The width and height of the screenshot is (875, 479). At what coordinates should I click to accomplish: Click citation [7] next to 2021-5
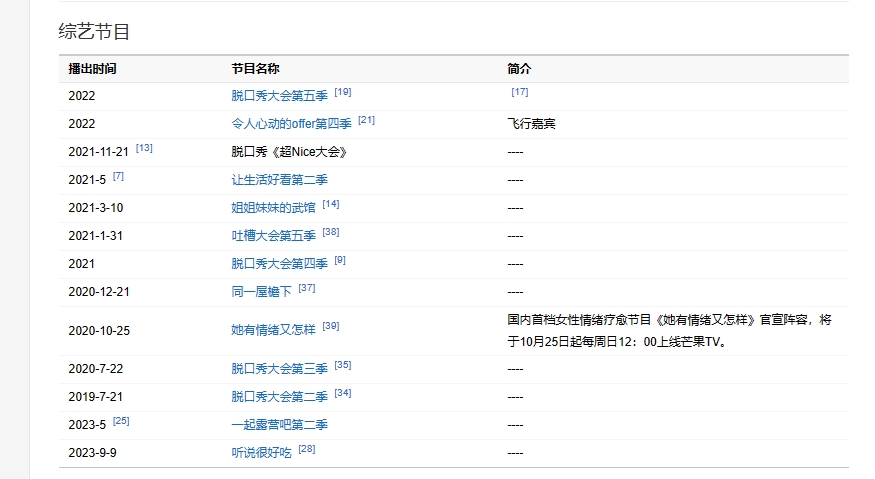(118, 176)
